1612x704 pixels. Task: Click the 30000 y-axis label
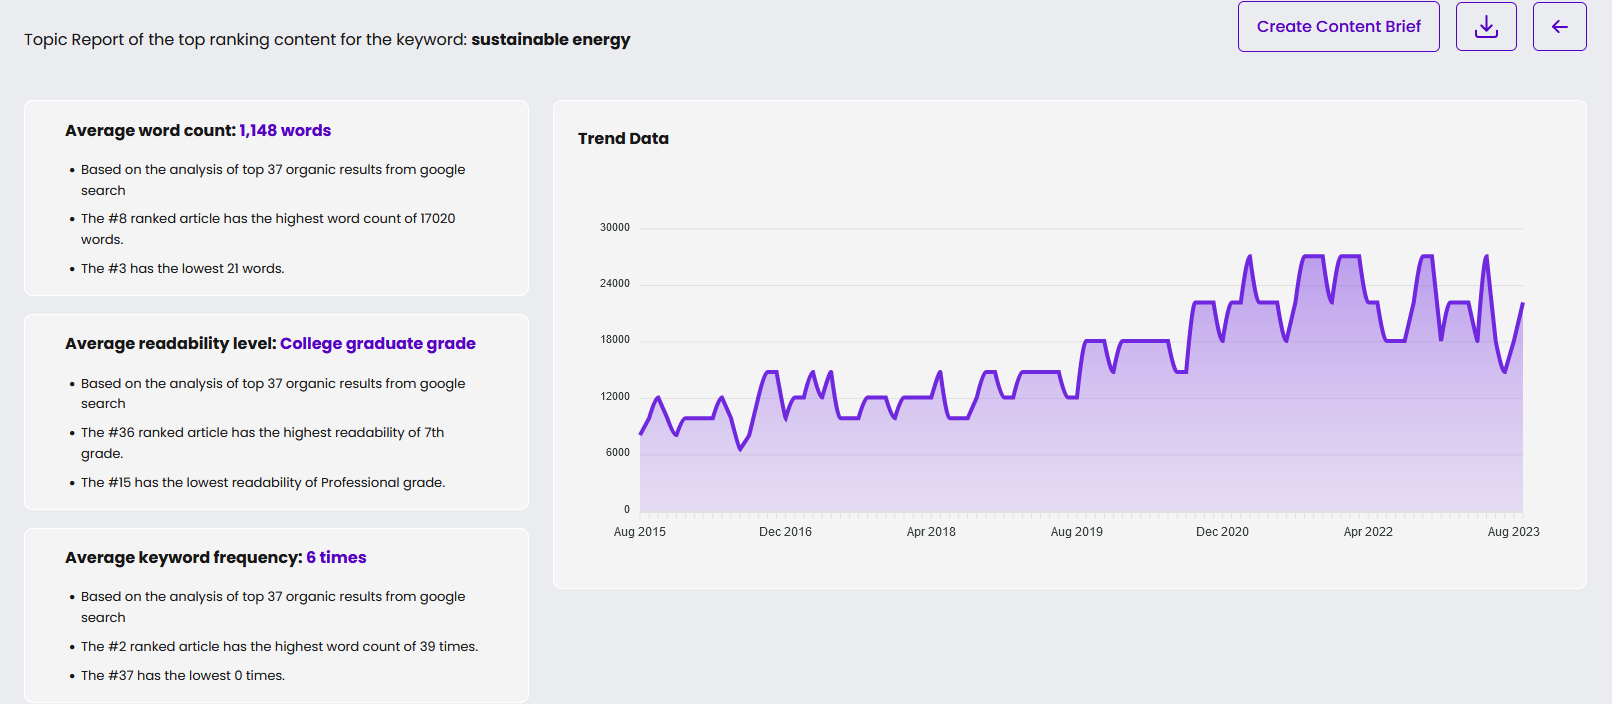point(614,228)
